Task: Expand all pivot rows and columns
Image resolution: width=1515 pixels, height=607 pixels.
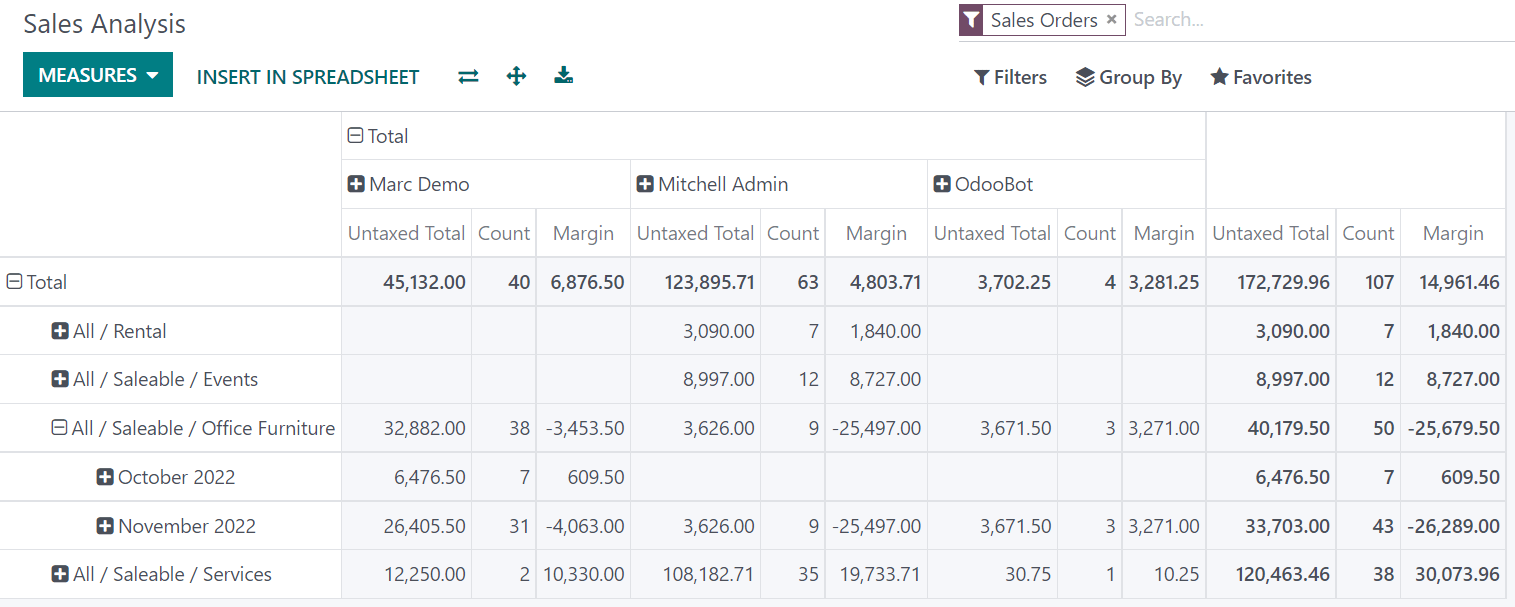Action: pos(516,75)
